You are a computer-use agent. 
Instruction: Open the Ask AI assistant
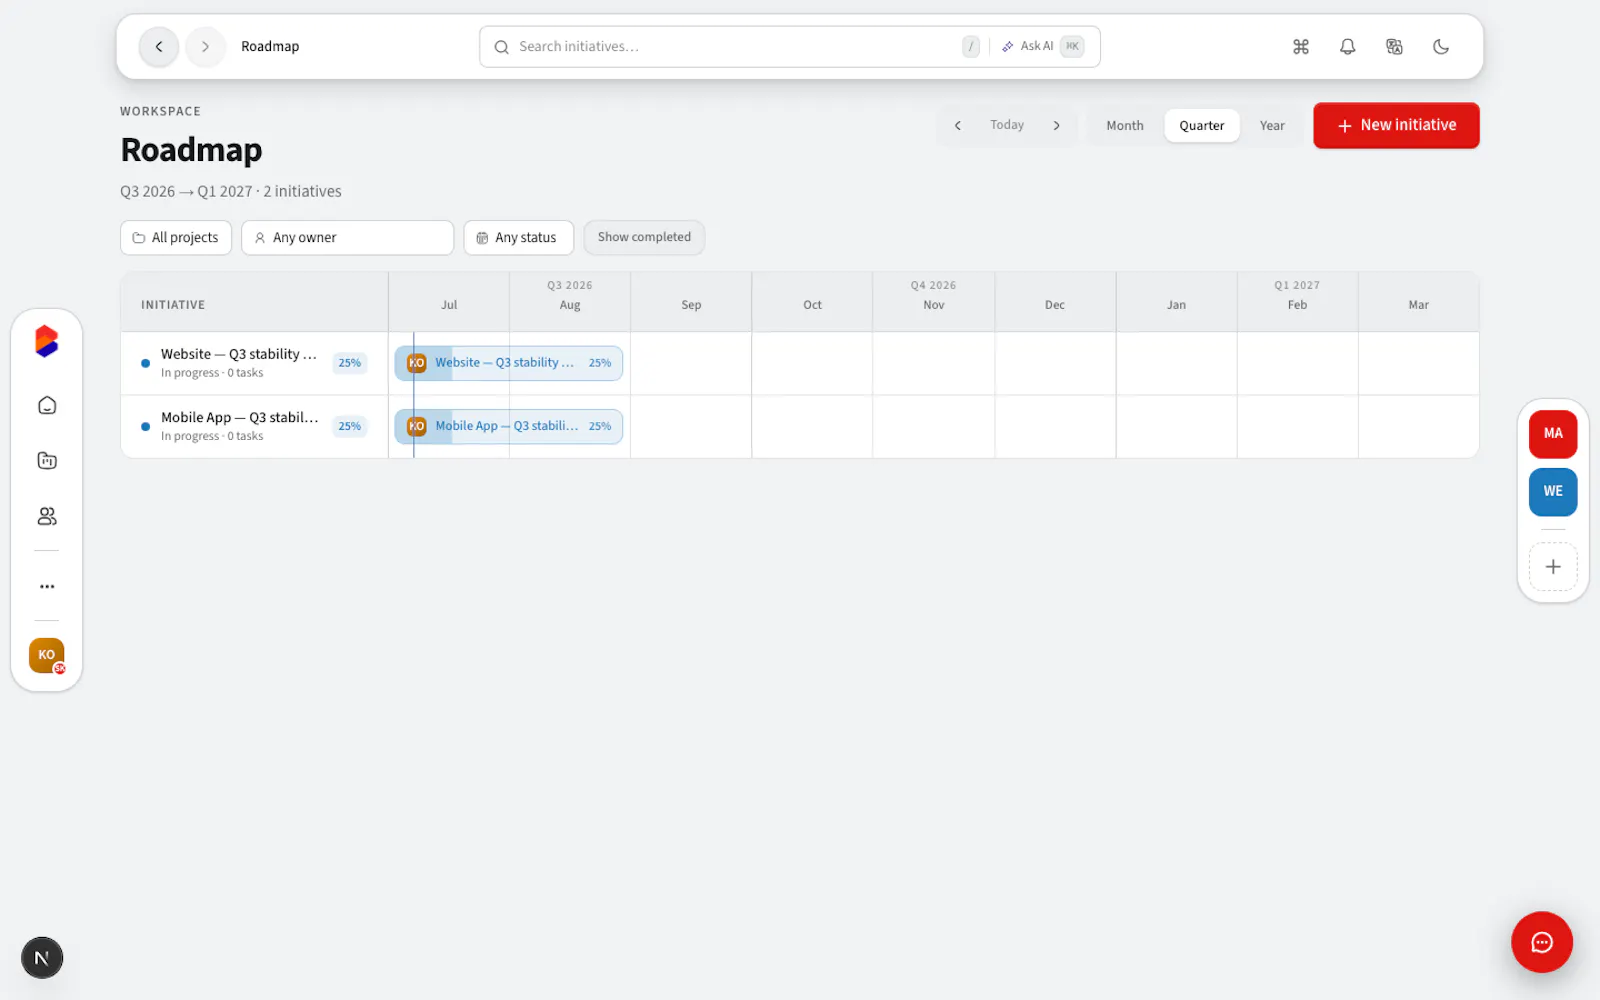1043,47
